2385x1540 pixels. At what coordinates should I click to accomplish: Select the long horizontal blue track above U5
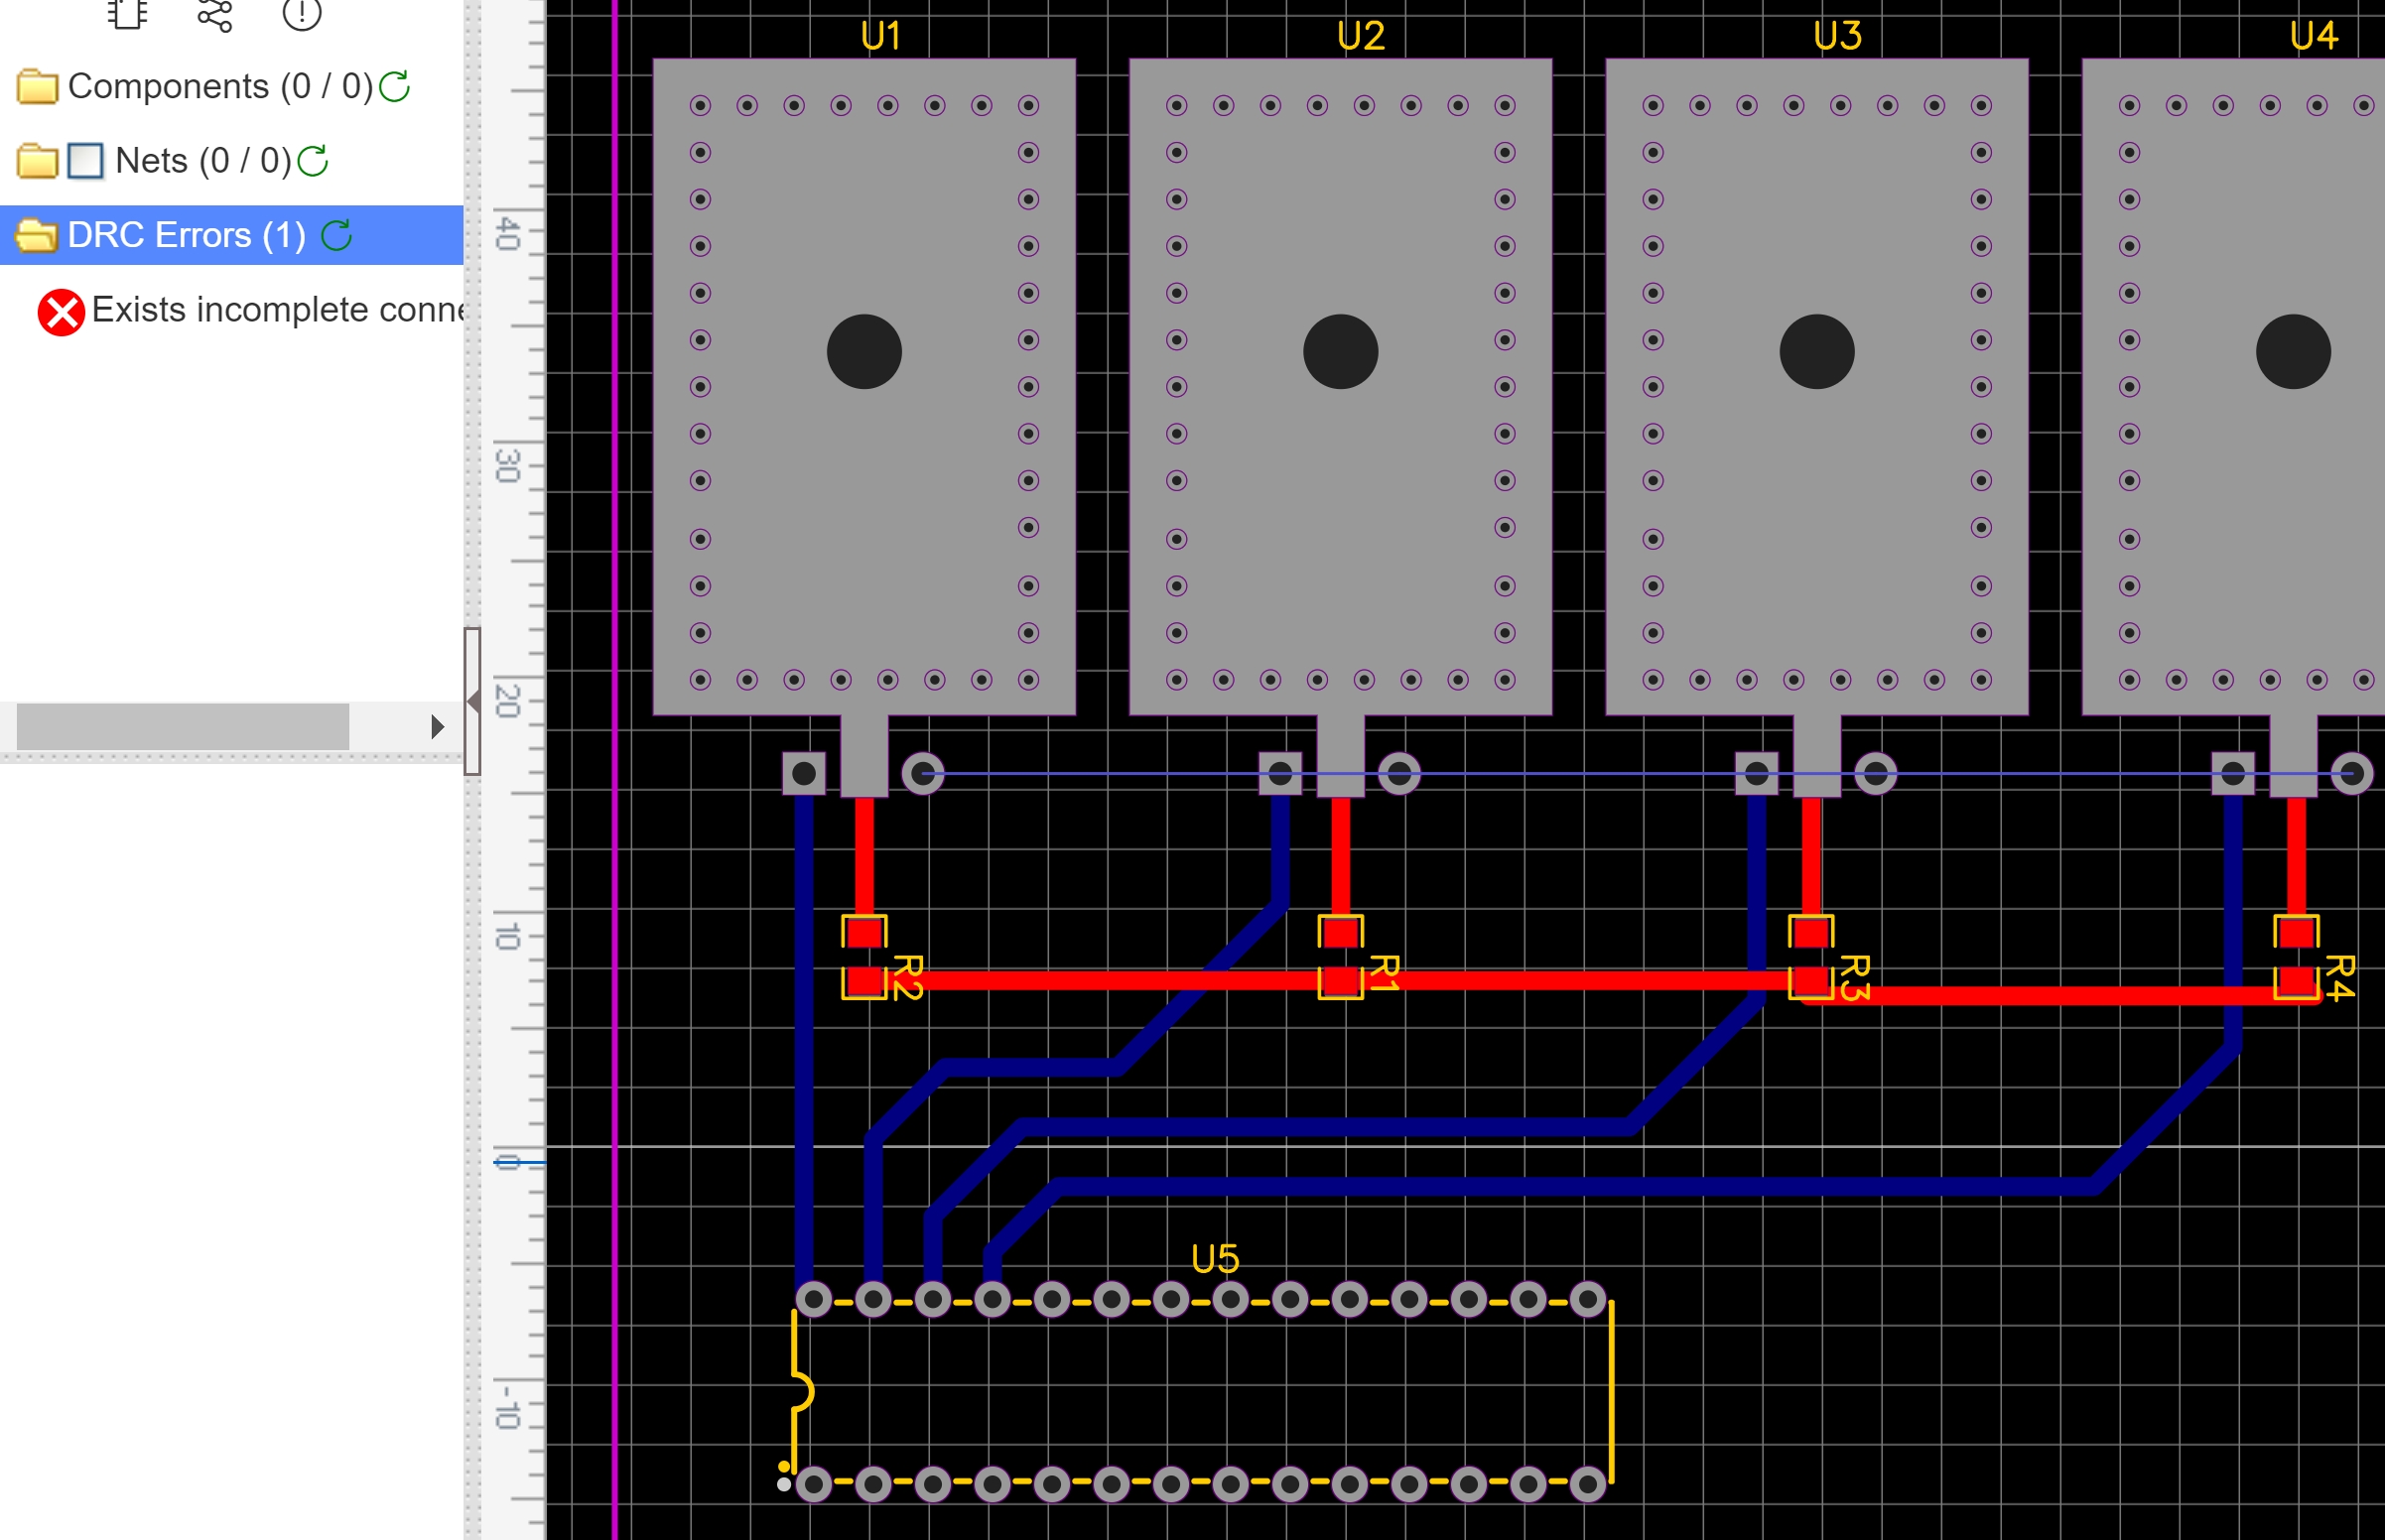[x=1575, y=1187]
